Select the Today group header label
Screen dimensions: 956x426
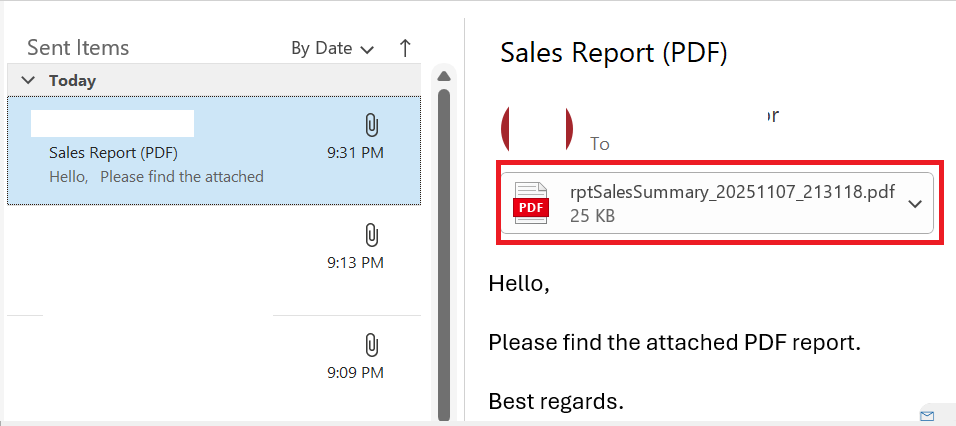click(x=73, y=80)
